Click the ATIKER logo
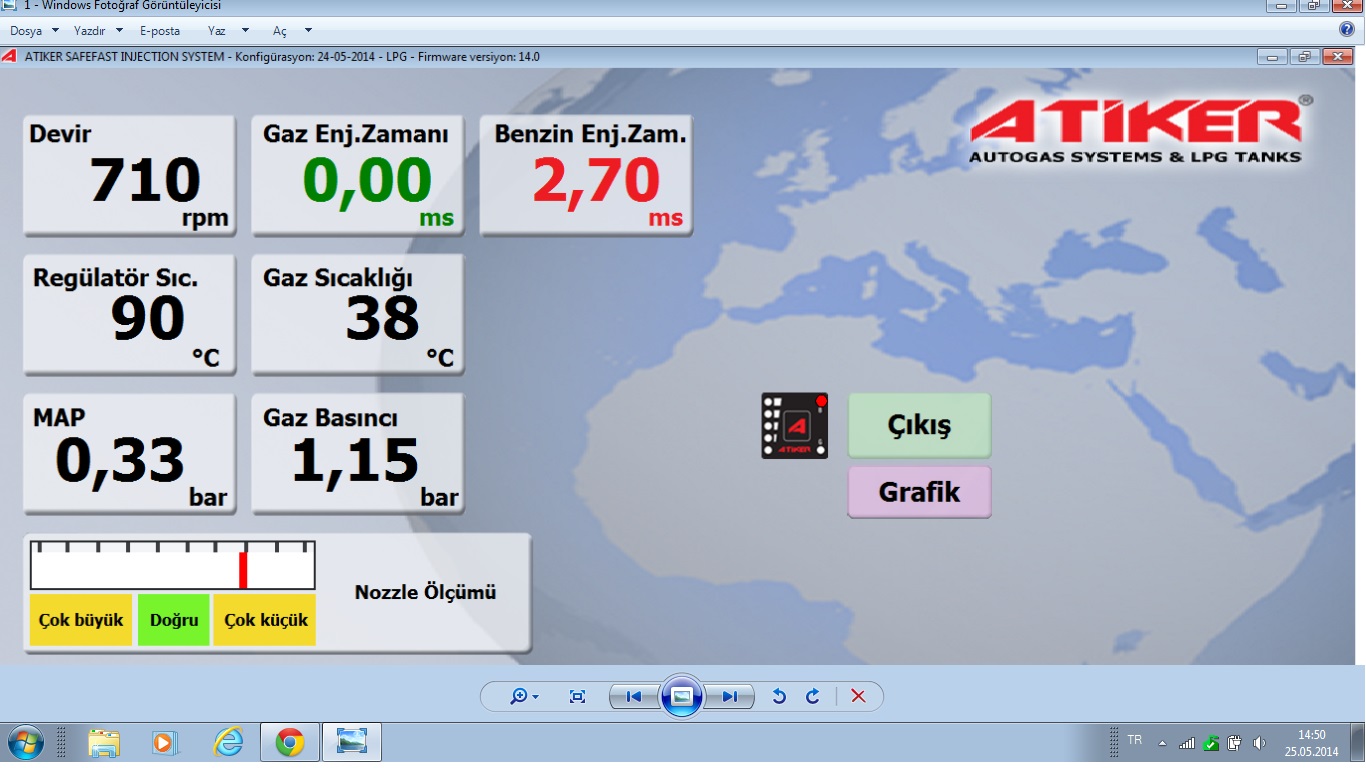 pos(1140,129)
